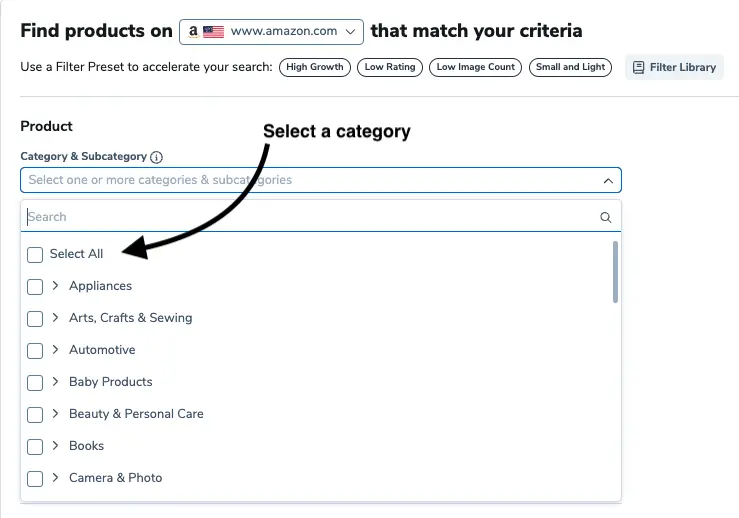Apply the Low Rating filter preset
739x518 pixels.
pyautogui.click(x=389, y=67)
